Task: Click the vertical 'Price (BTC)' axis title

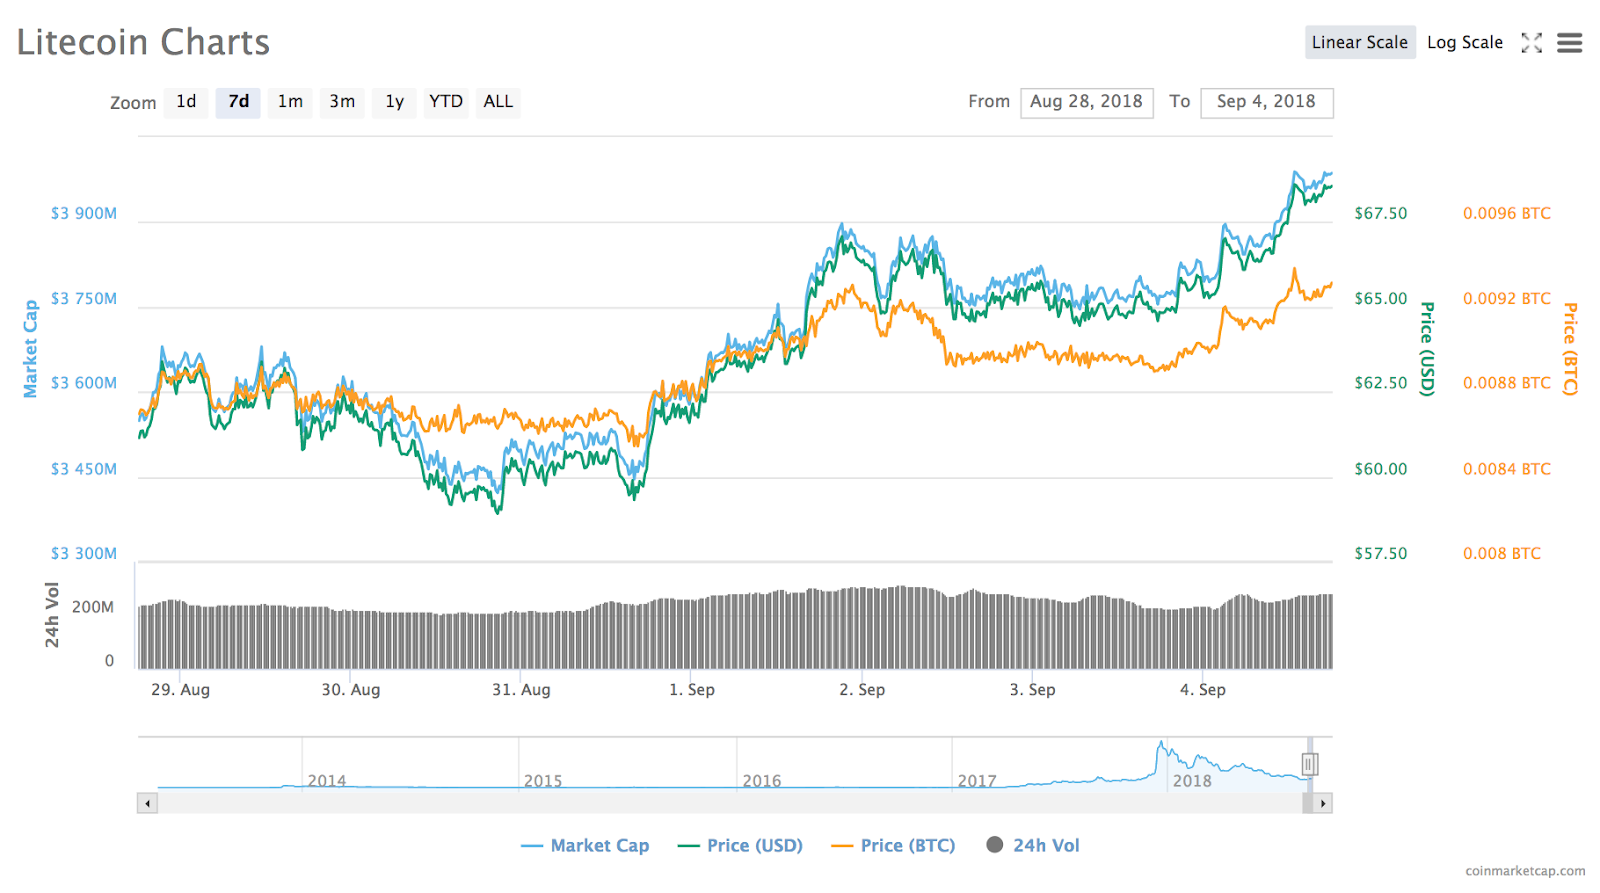Action: 1570,349
